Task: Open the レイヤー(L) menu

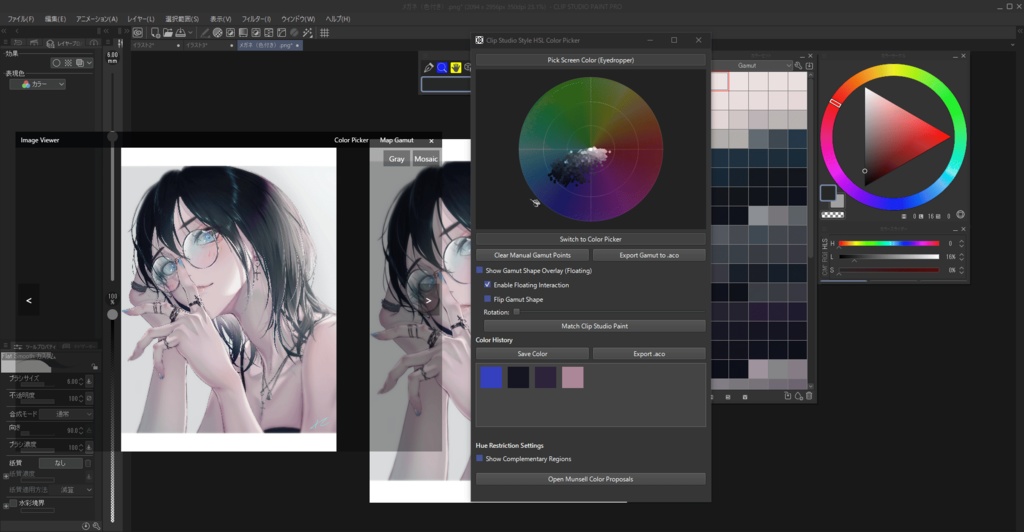Action: tap(141, 19)
